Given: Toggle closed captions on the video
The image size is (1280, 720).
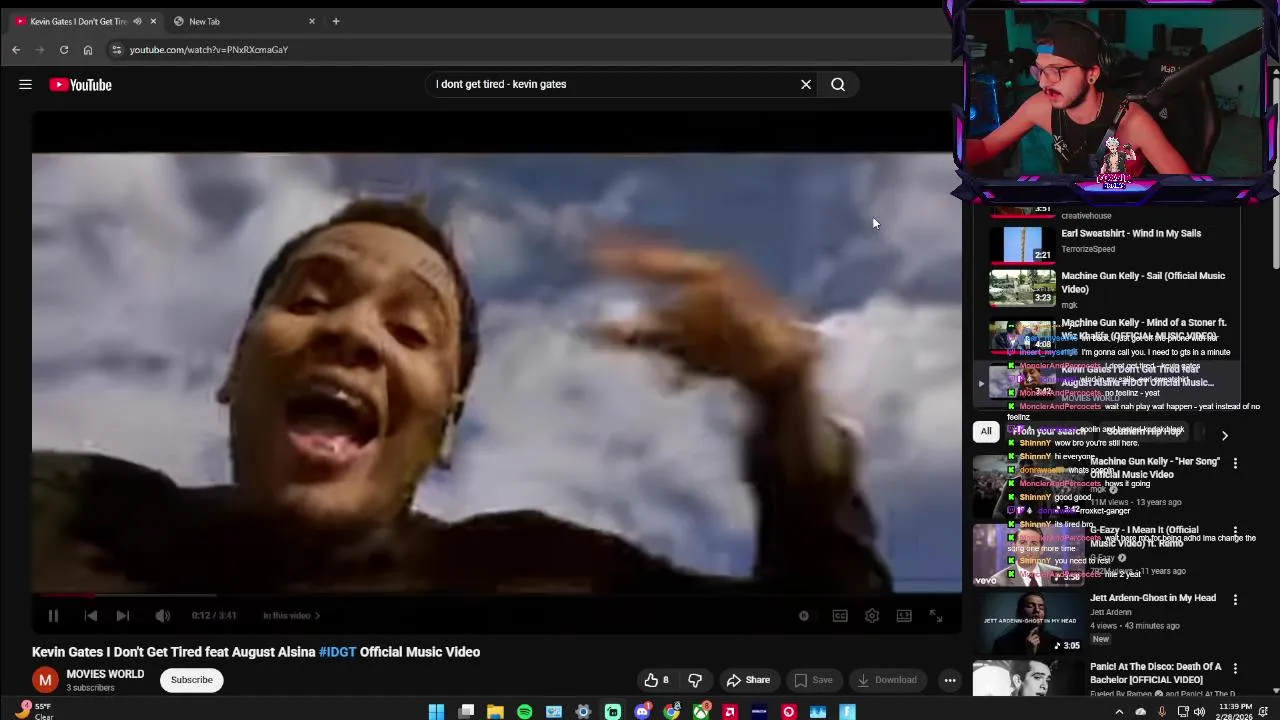Looking at the screenshot, I should tap(840, 616).
